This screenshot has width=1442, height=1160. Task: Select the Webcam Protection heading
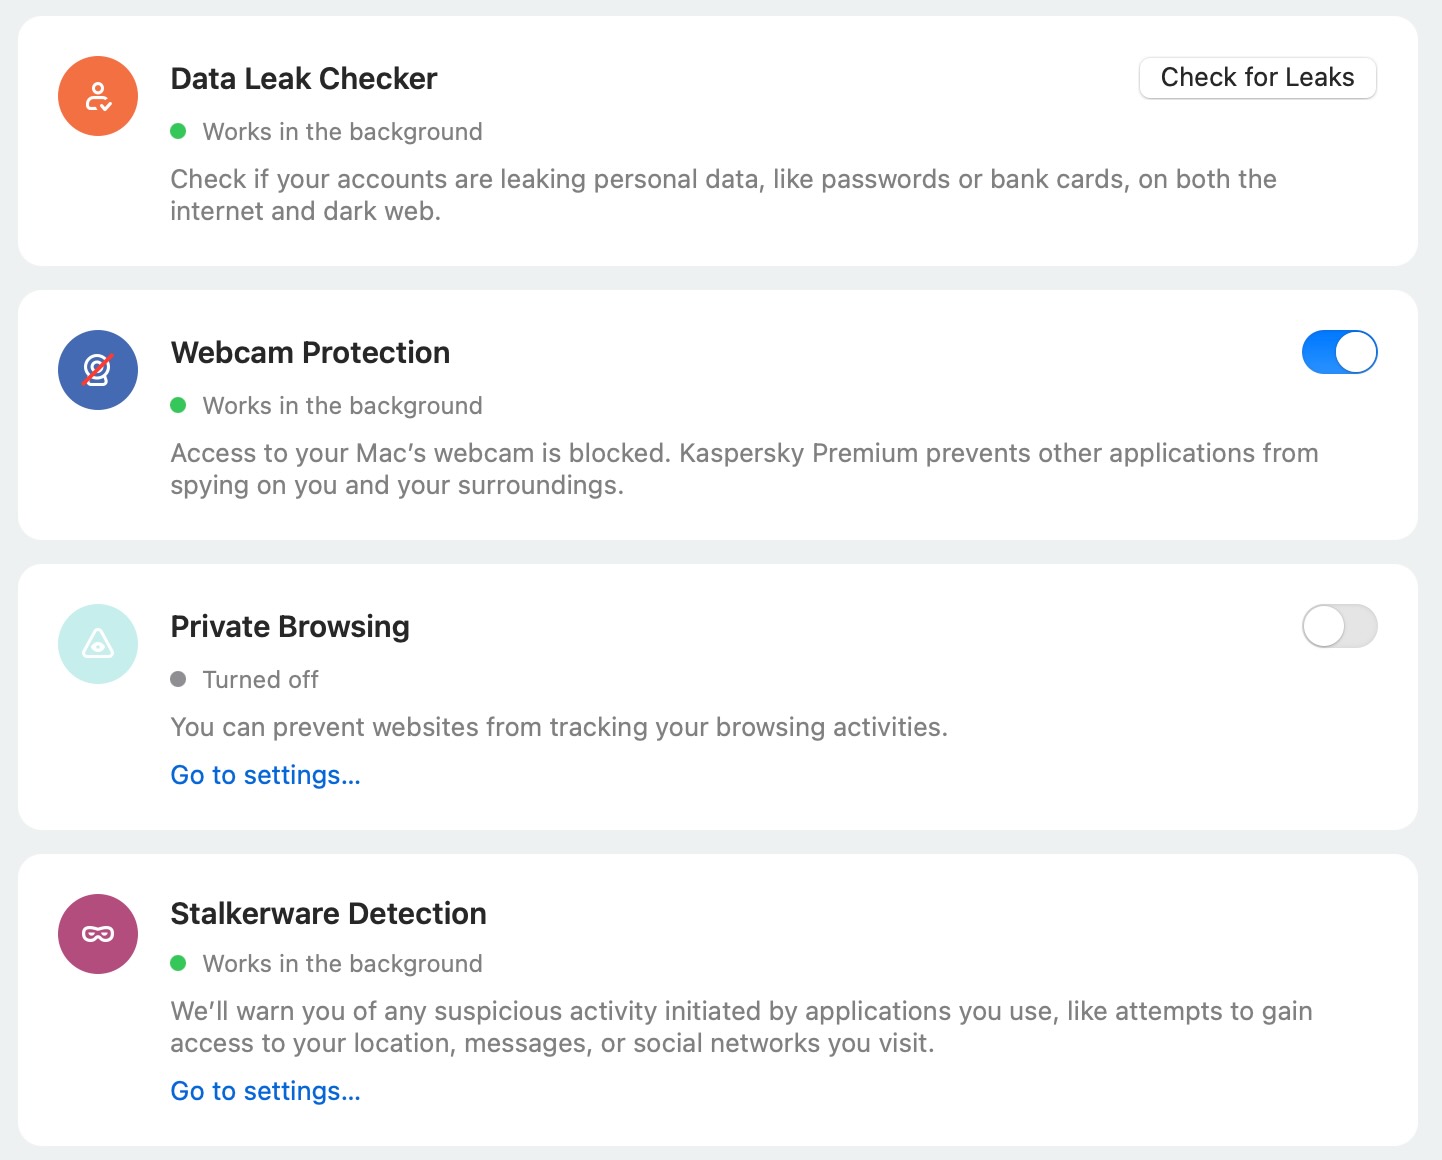pyautogui.click(x=310, y=353)
